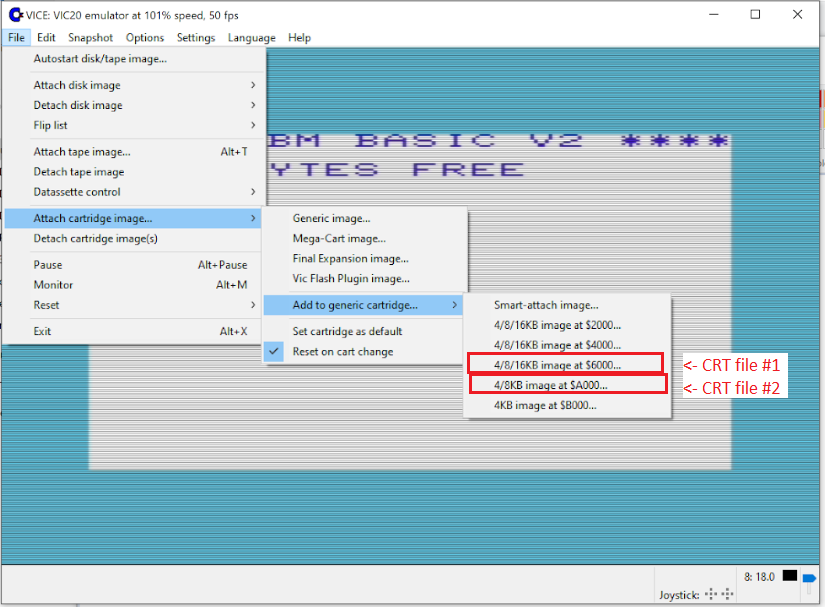Minimize the VICE window
Screen dimensions: 825x607
pos(713,14)
